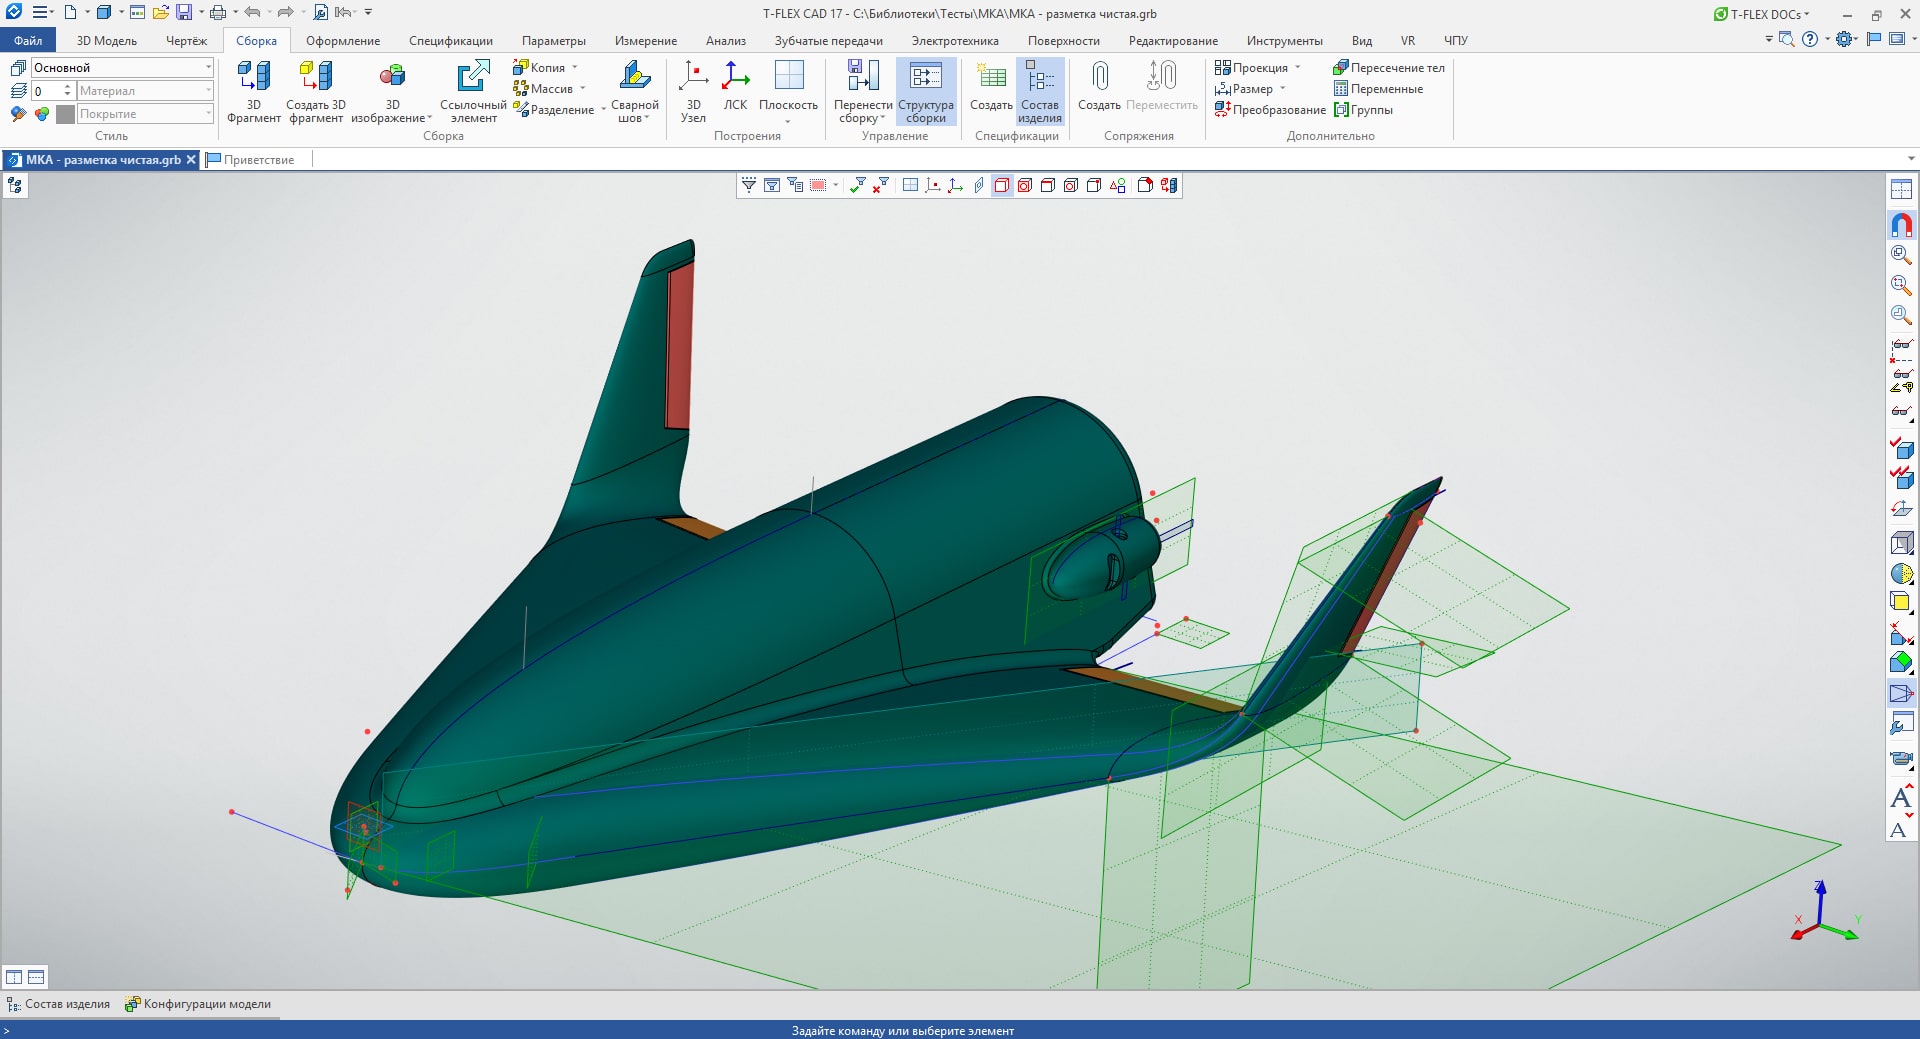Open Состав изделия bottom panel tab
Viewport: 1920px width, 1039px height.
click(x=59, y=1004)
